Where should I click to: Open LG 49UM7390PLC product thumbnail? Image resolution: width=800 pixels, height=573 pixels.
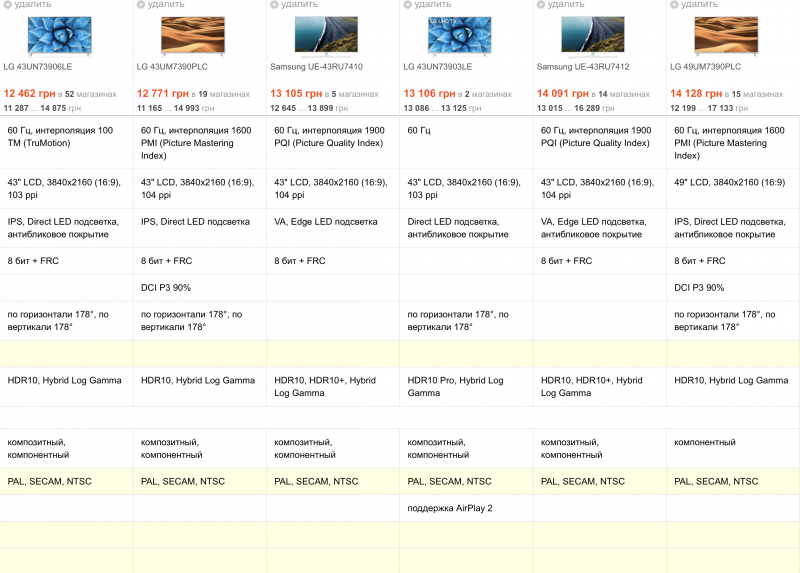point(726,36)
